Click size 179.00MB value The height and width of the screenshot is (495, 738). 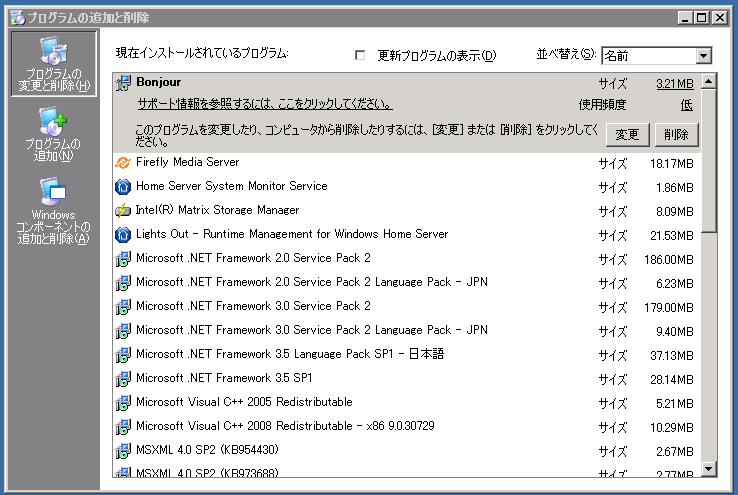click(x=669, y=308)
